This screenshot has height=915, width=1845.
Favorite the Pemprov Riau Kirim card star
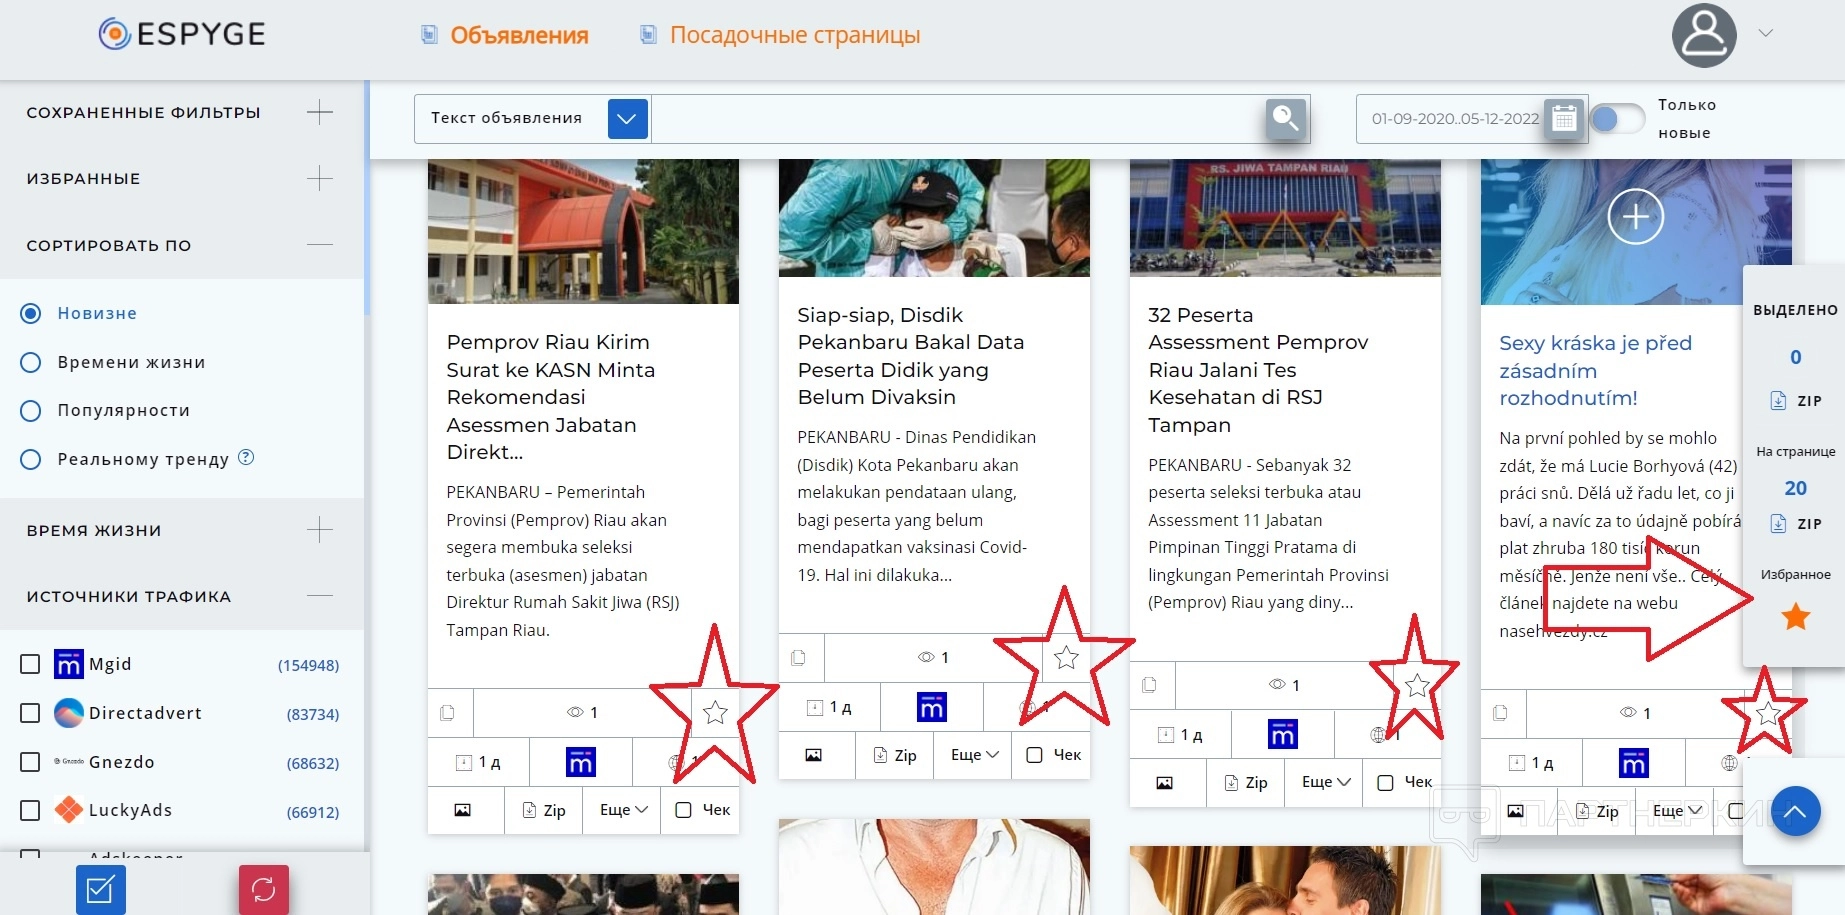coord(715,713)
